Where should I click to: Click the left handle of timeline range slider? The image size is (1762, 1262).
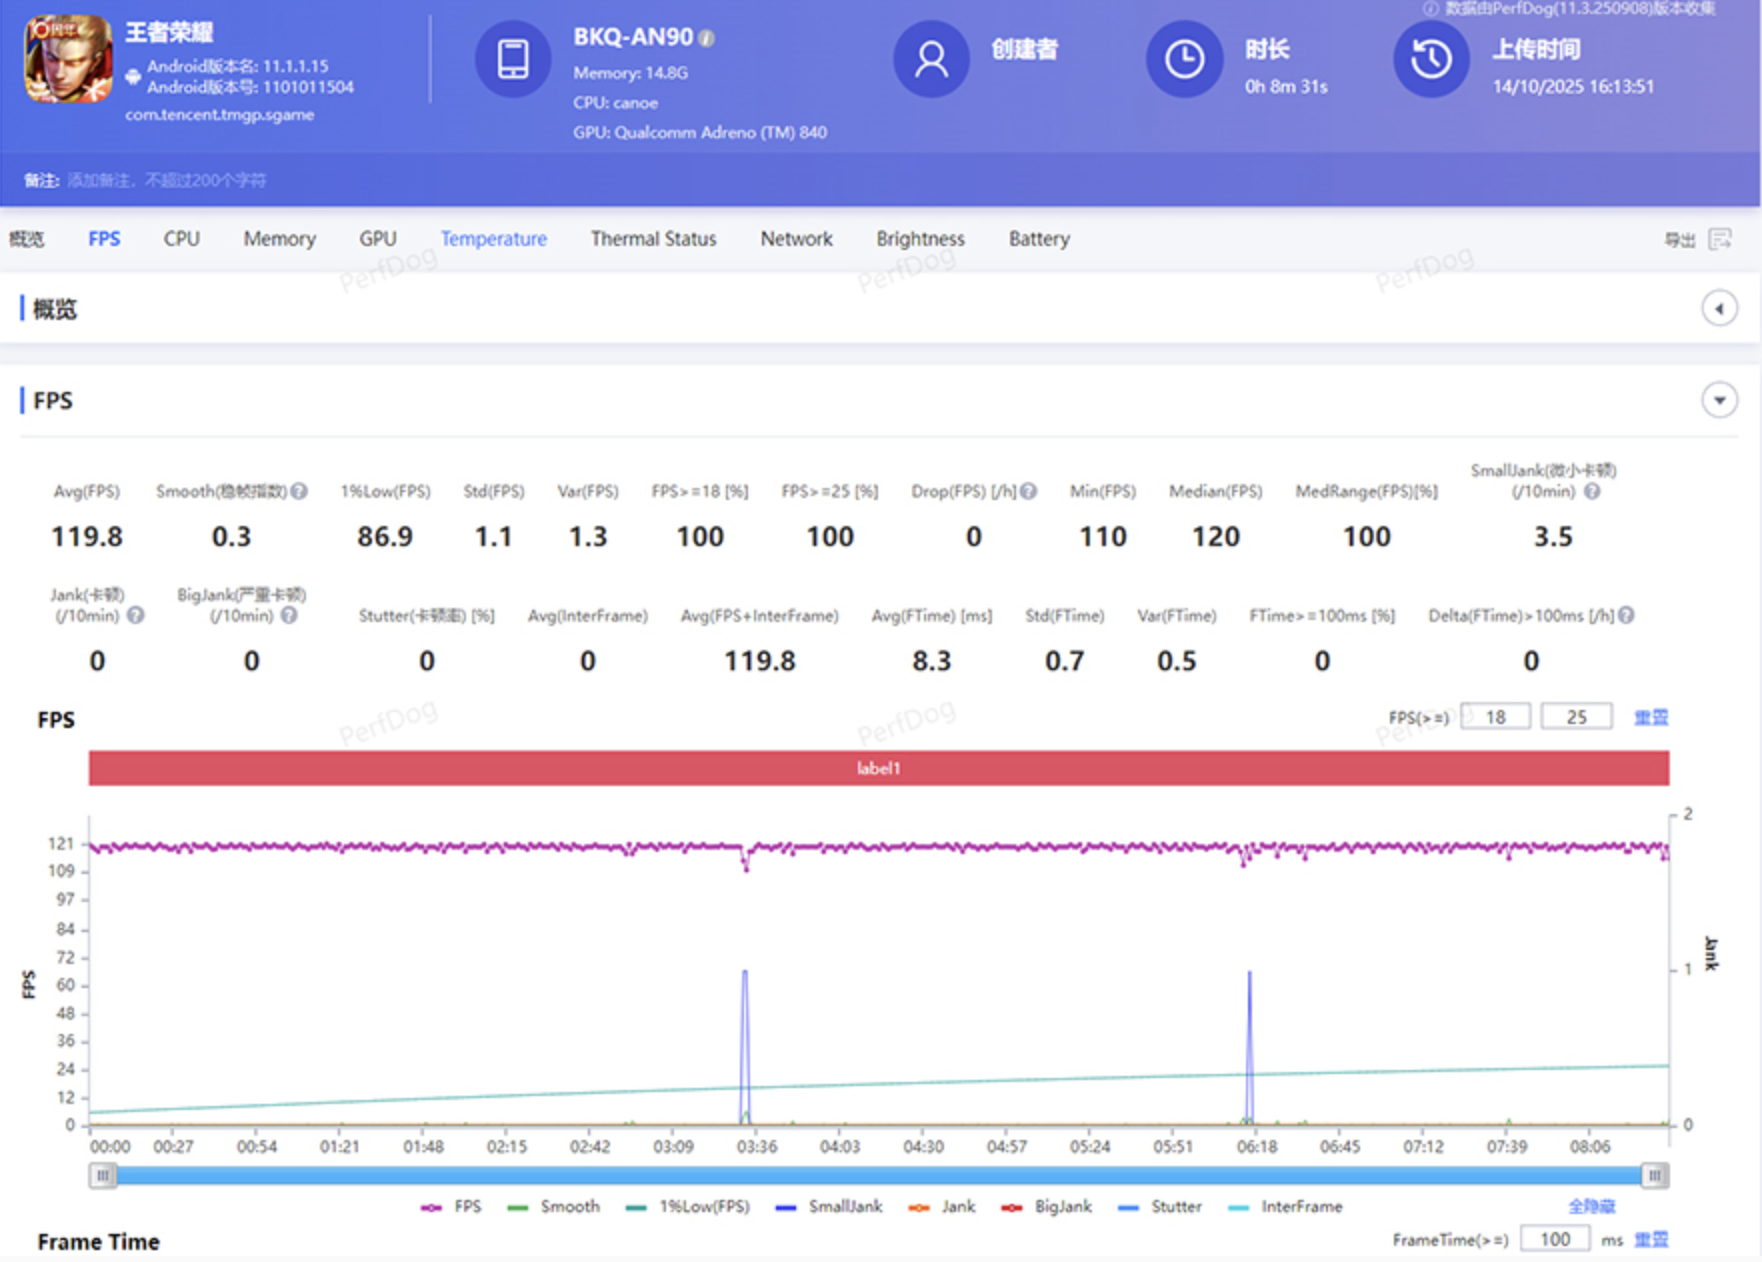pyautogui.click(x=102, y=1176)
